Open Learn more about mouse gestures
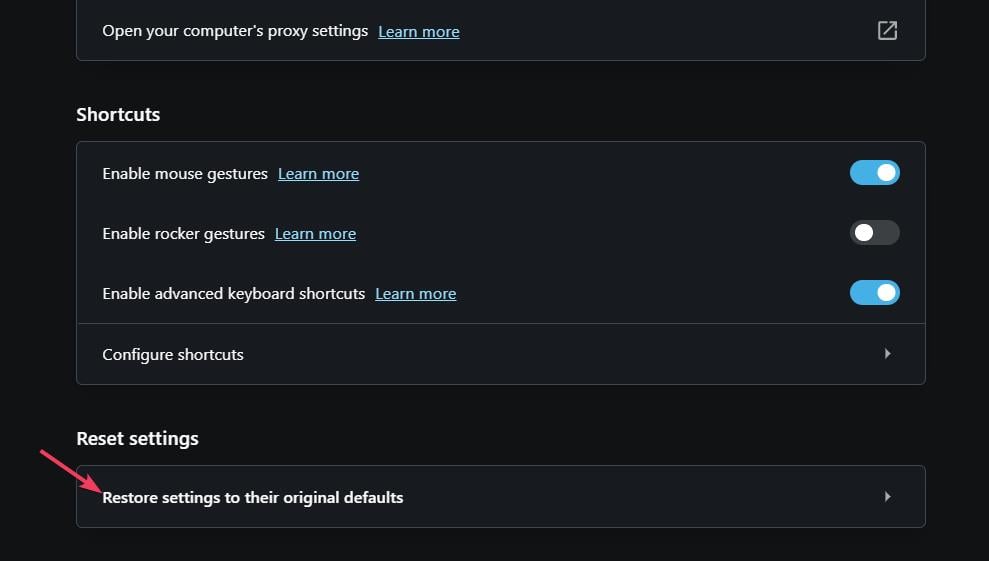This screenshot has height=561, width=989. pos(319,174)
